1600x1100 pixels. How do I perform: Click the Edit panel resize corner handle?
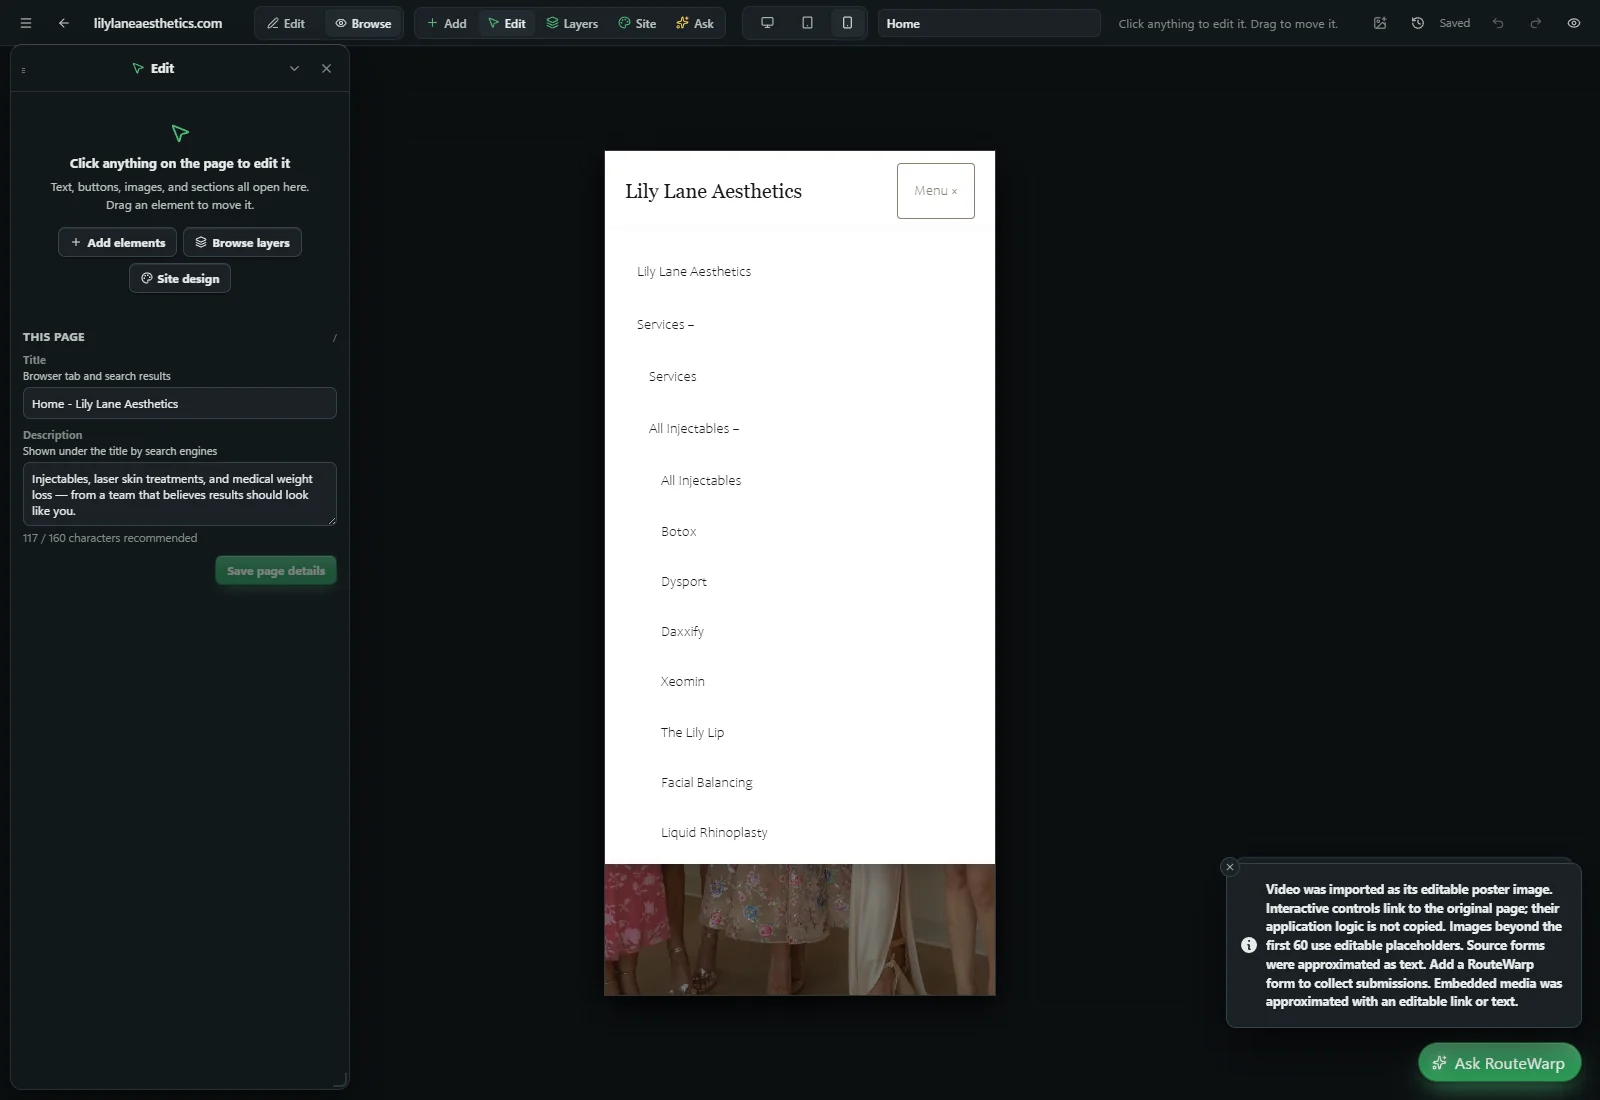[340, 1080]
